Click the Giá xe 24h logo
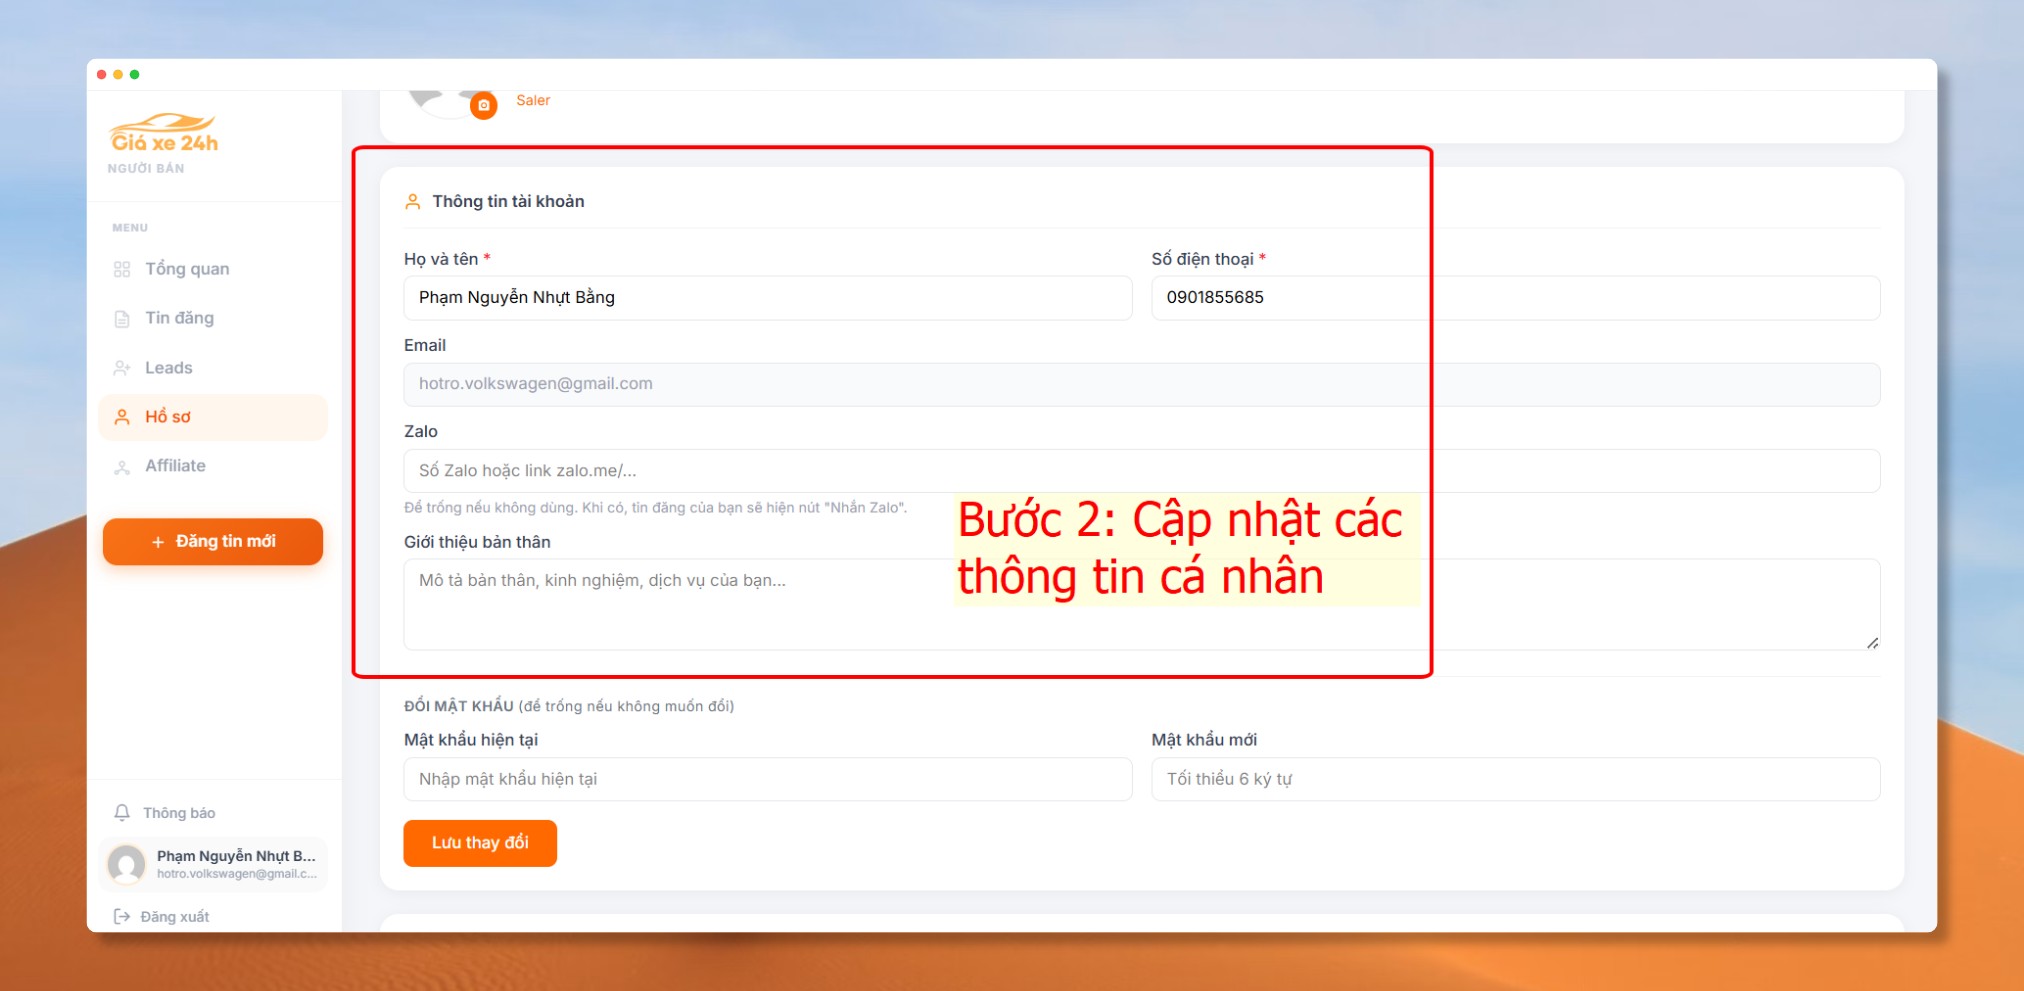Image resolution: width=2024 pixels, height=991 pixels. [x=164, y=134]
